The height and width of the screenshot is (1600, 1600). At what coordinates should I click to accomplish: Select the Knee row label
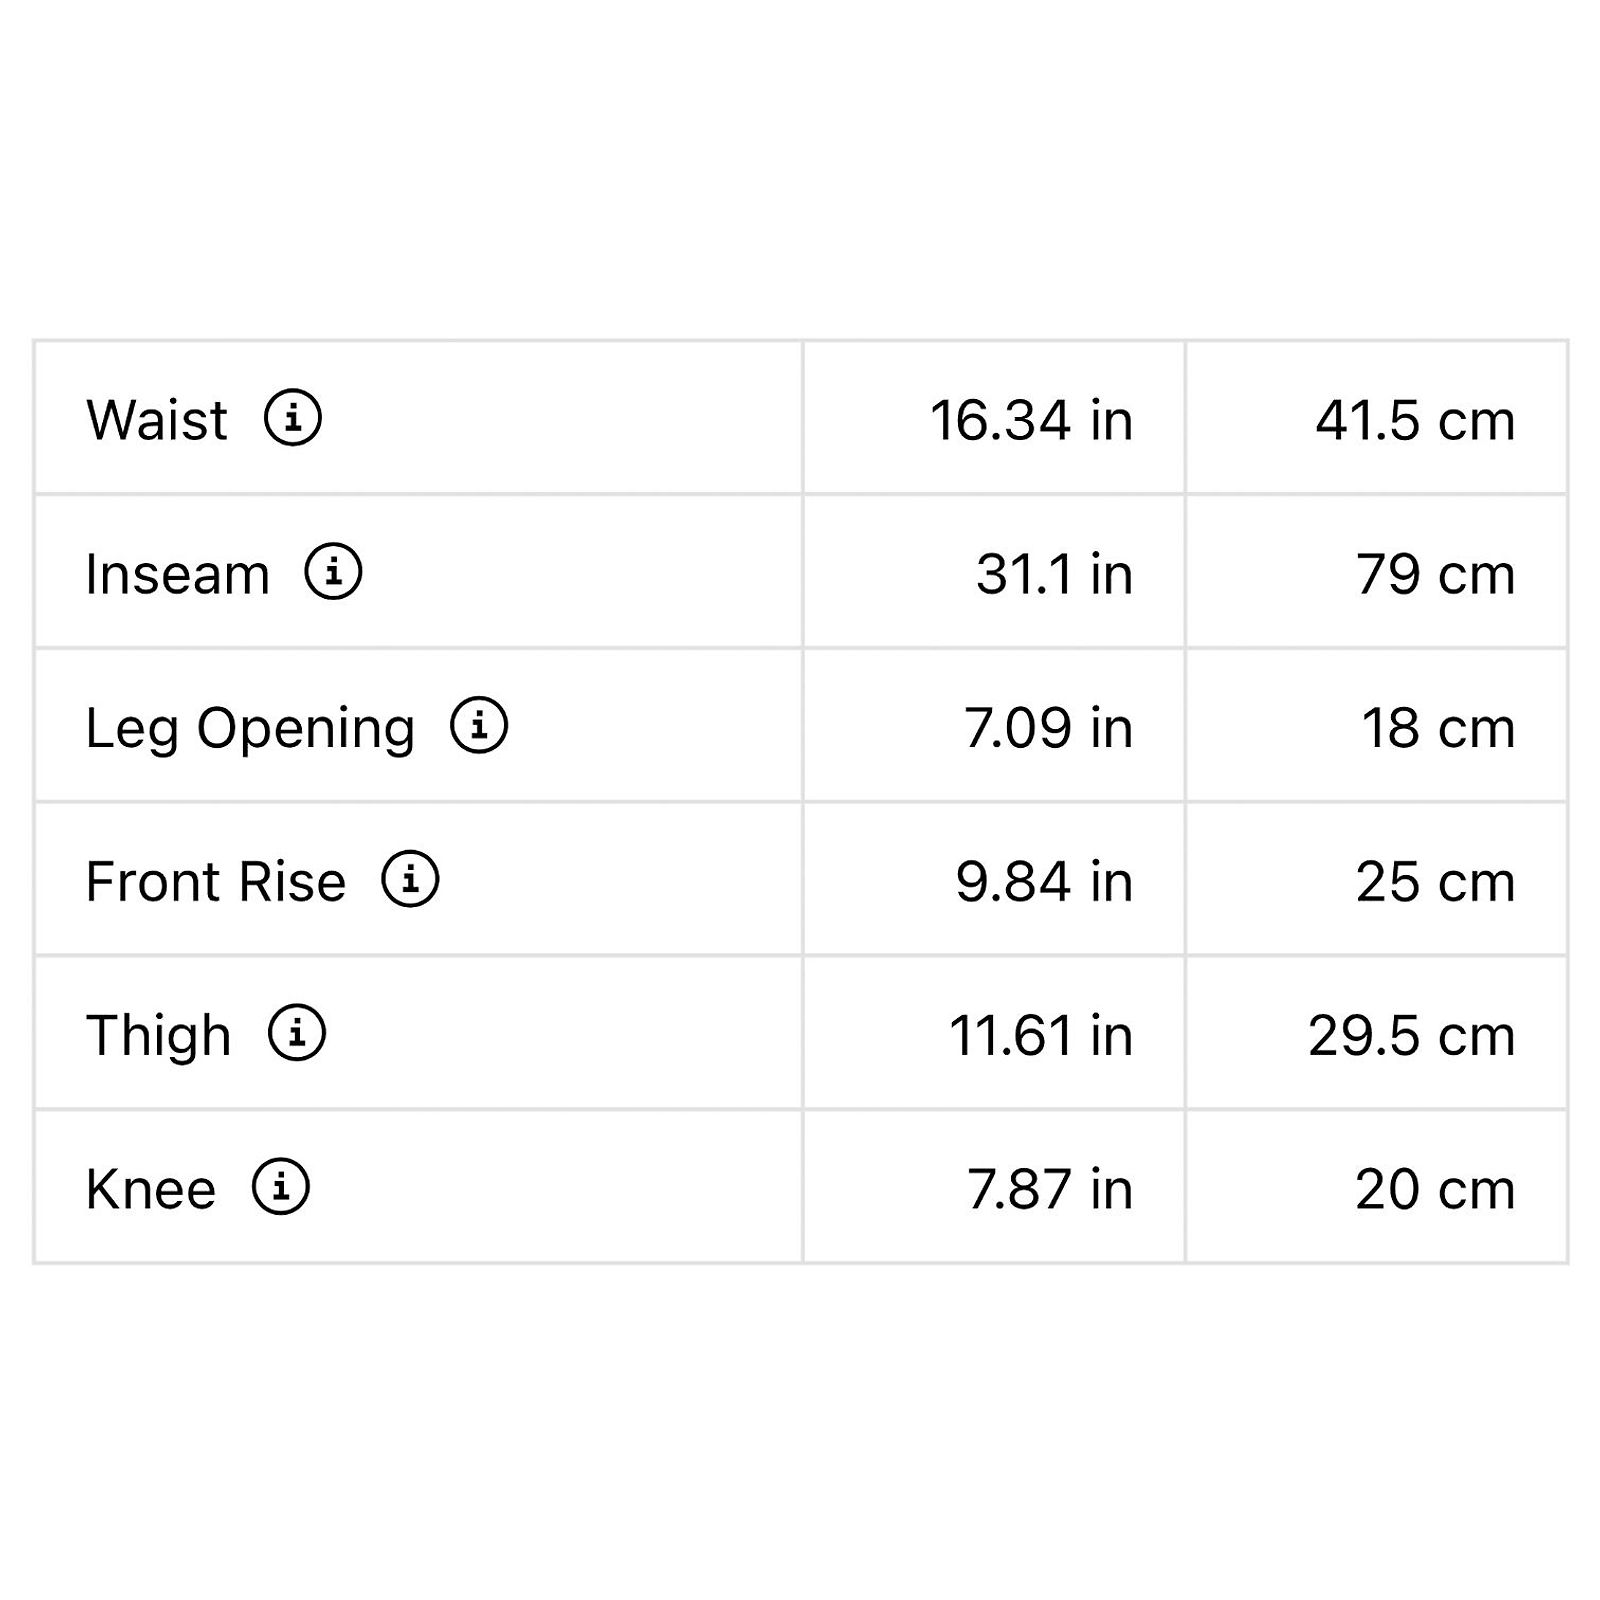151,1189
